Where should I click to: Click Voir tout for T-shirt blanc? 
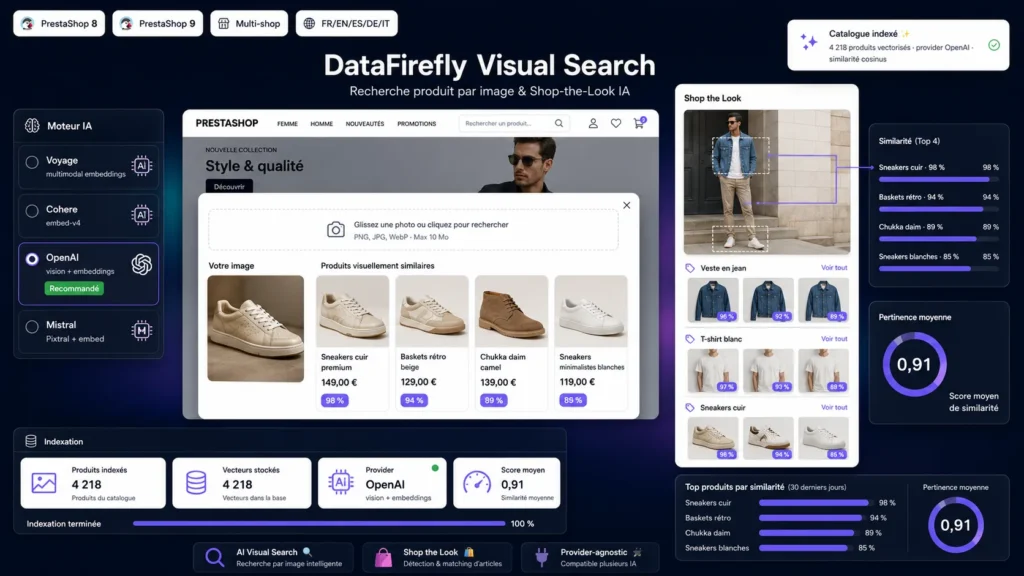(834, 339)
